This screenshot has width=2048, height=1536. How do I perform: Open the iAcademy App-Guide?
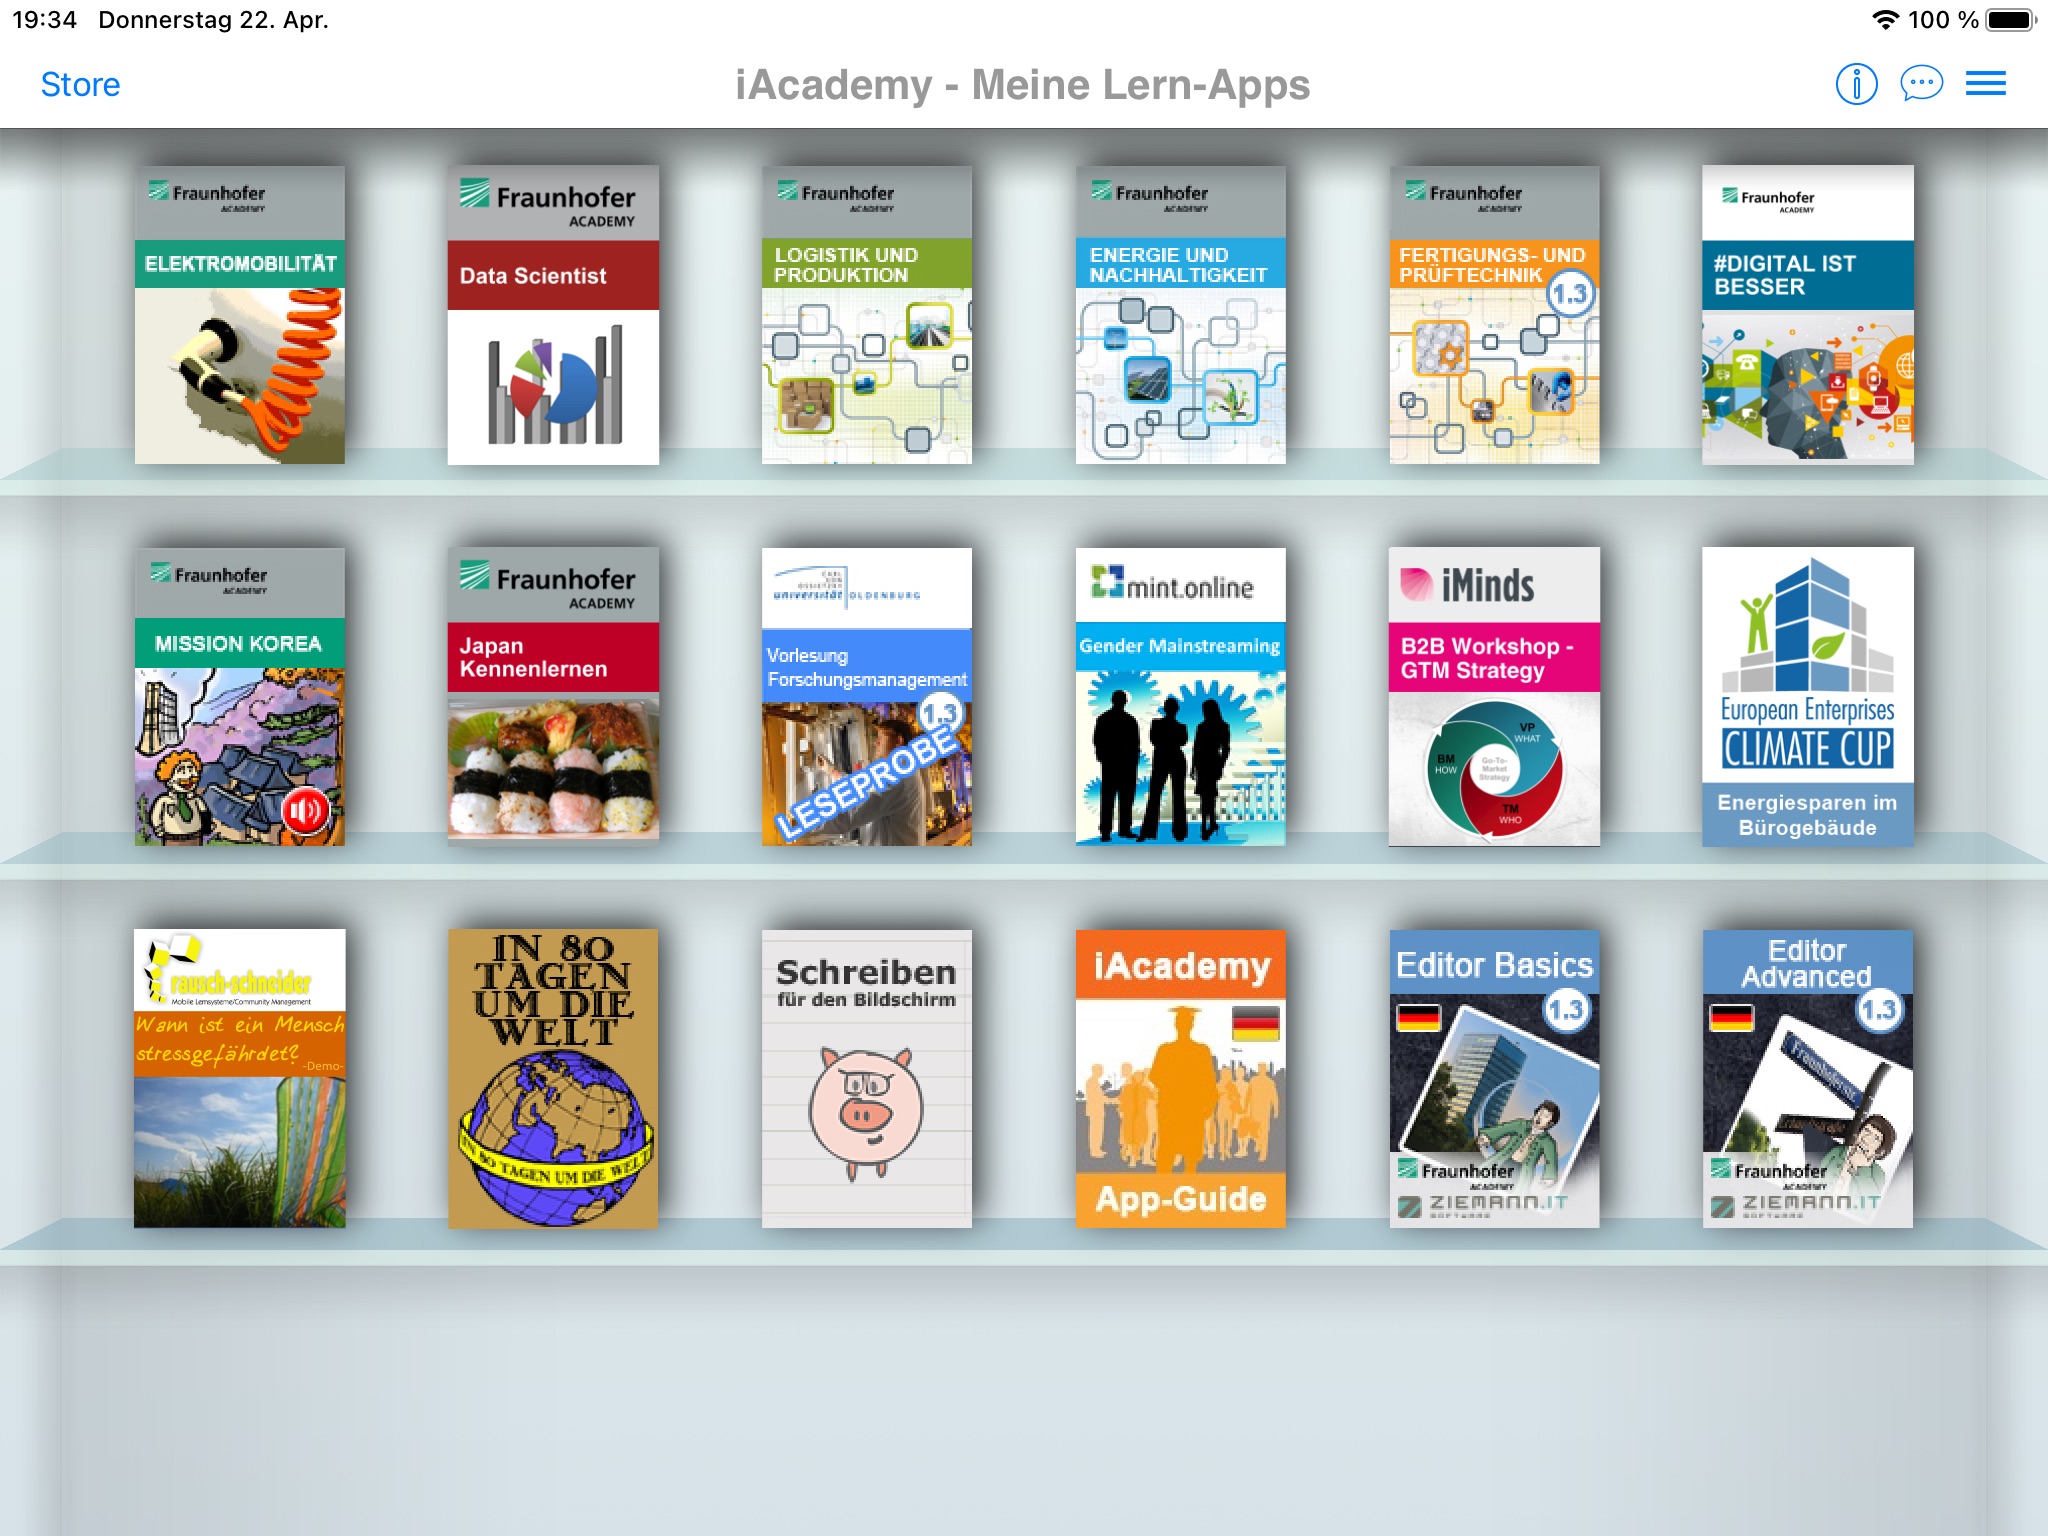coord(1180,1079)
